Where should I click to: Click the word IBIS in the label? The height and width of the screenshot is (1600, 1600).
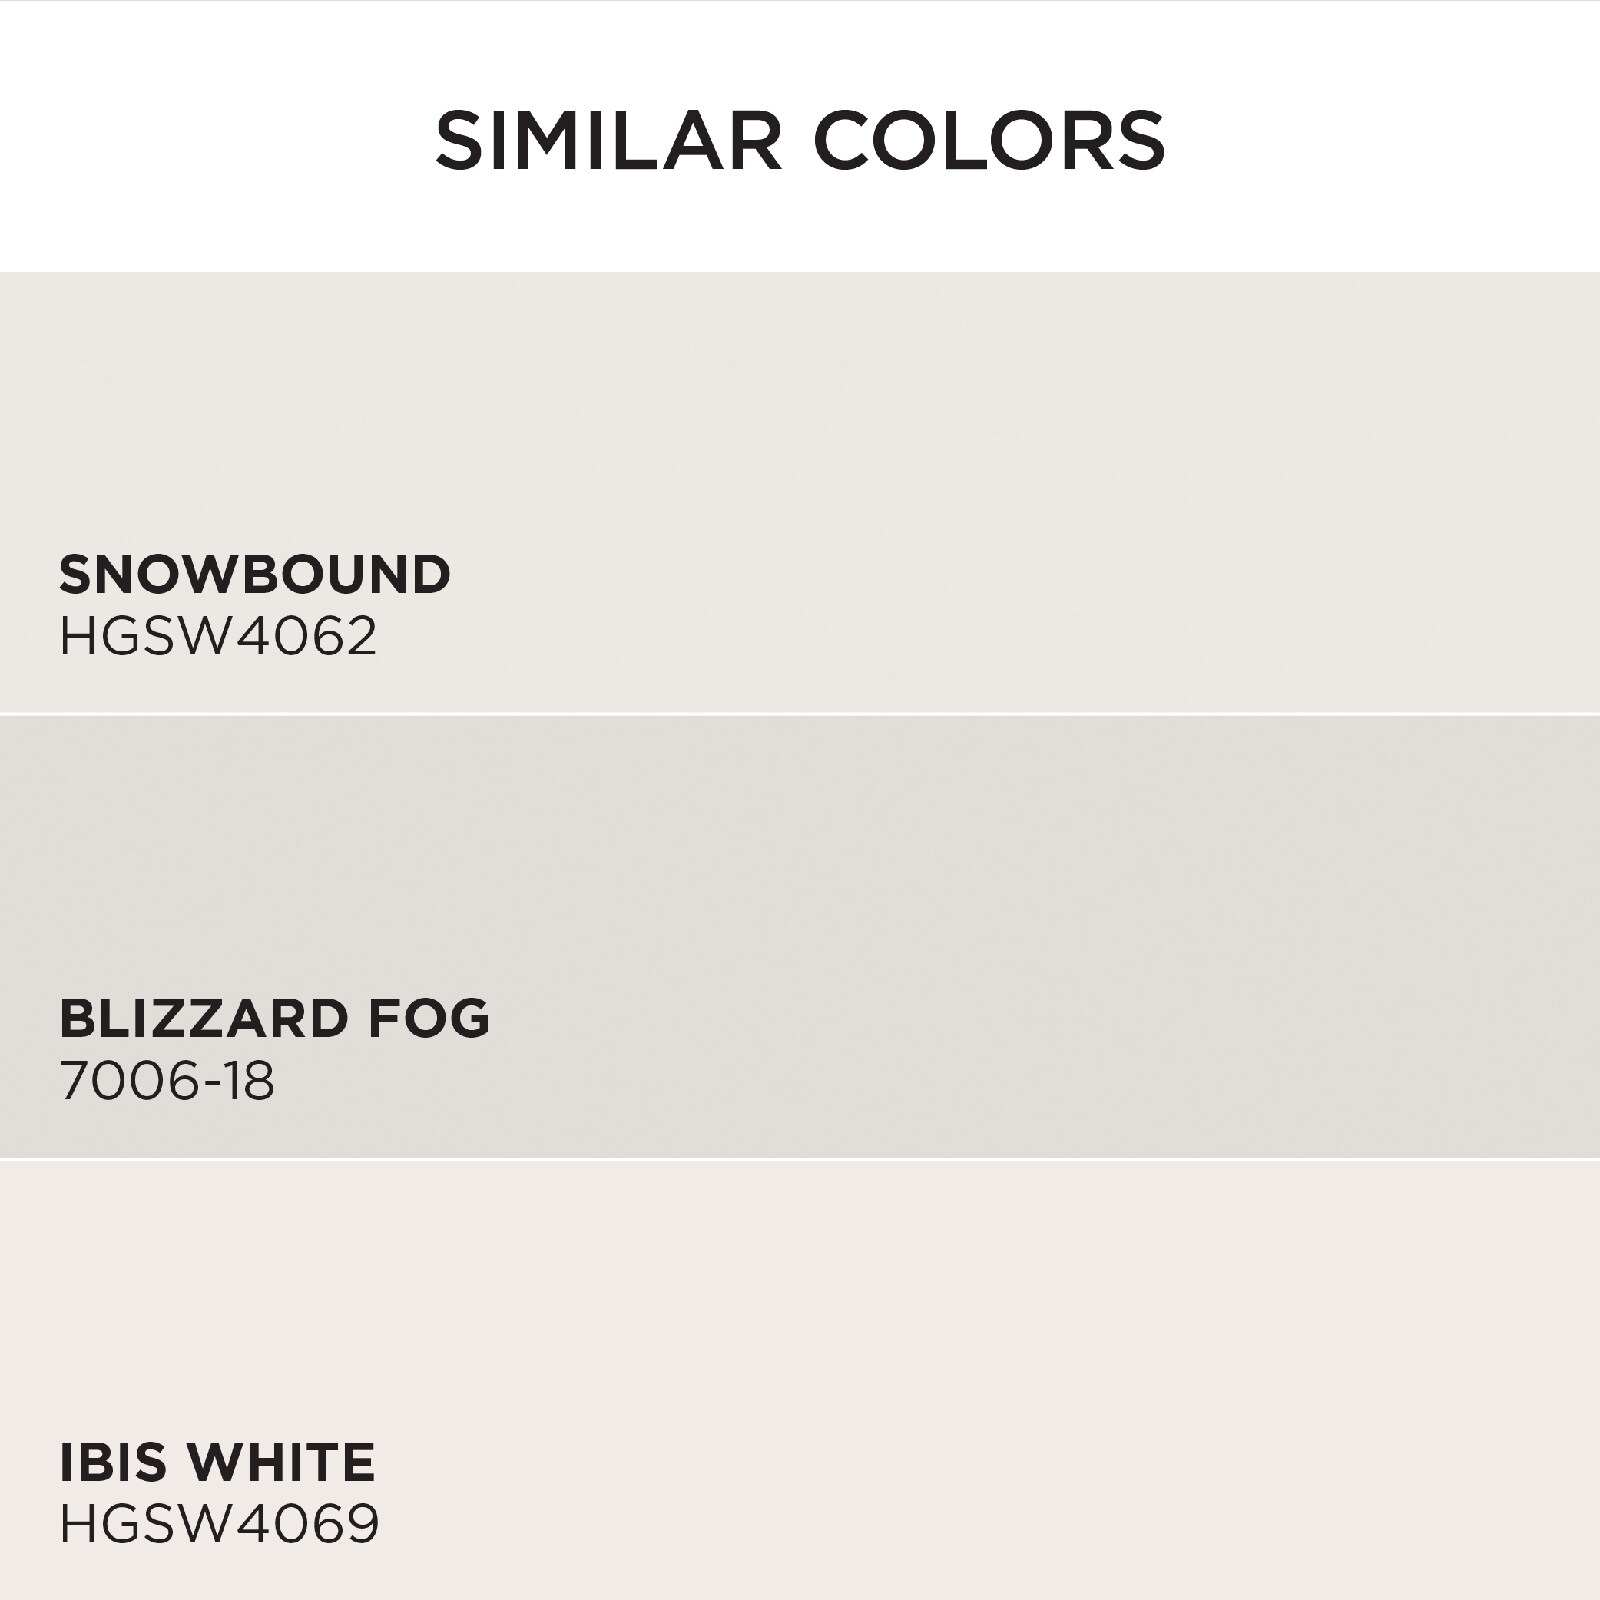coord(113,1462)
